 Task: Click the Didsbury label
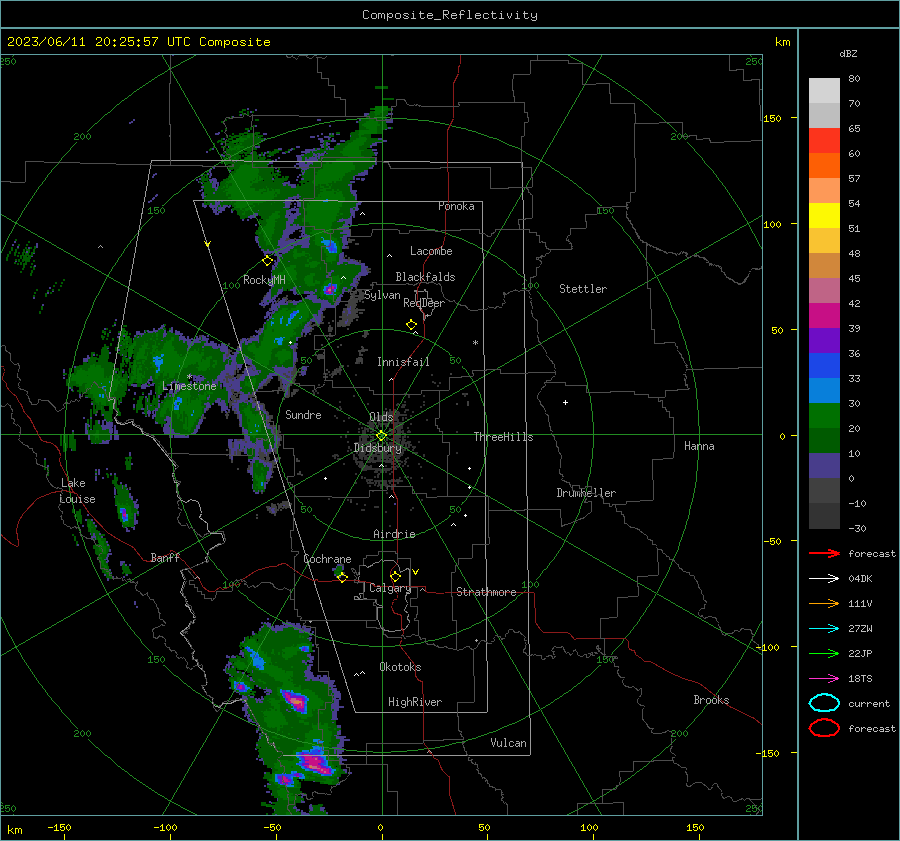coord(377,448)
